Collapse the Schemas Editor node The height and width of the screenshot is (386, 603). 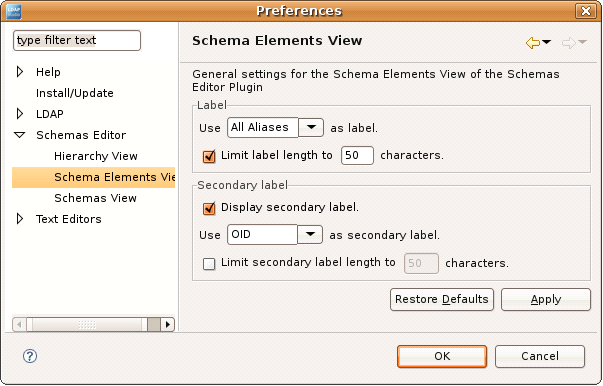(x=20, y=135)
